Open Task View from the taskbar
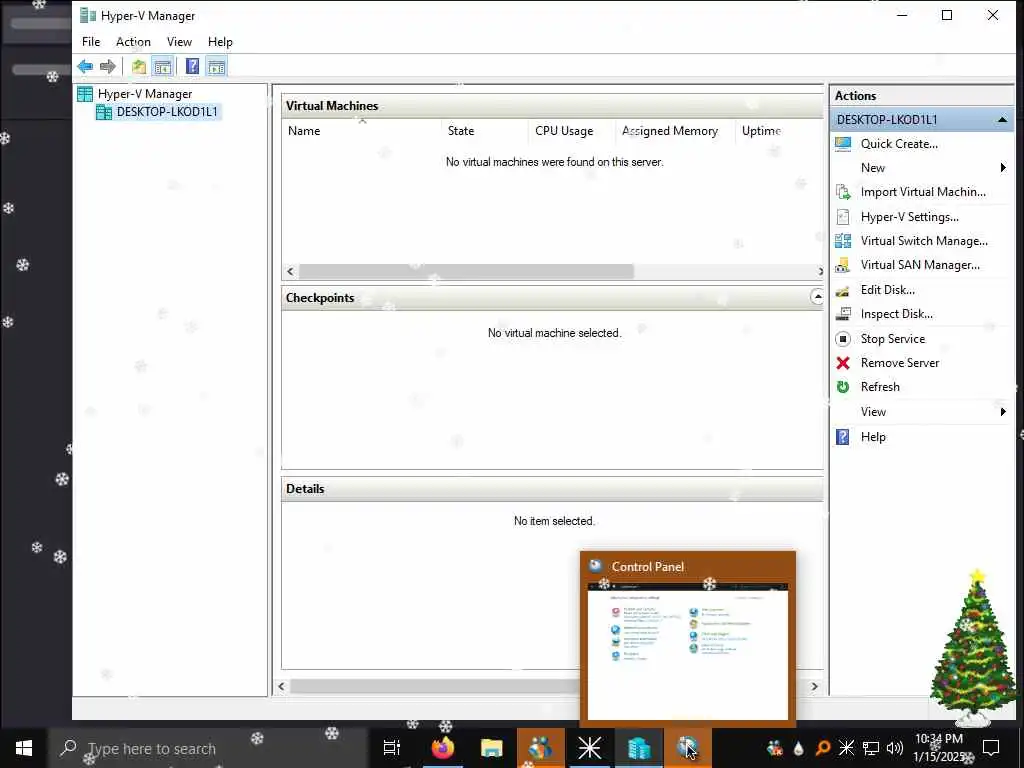Image resolution: width=1024 pixels, height=768 pixels. [392, 748]
